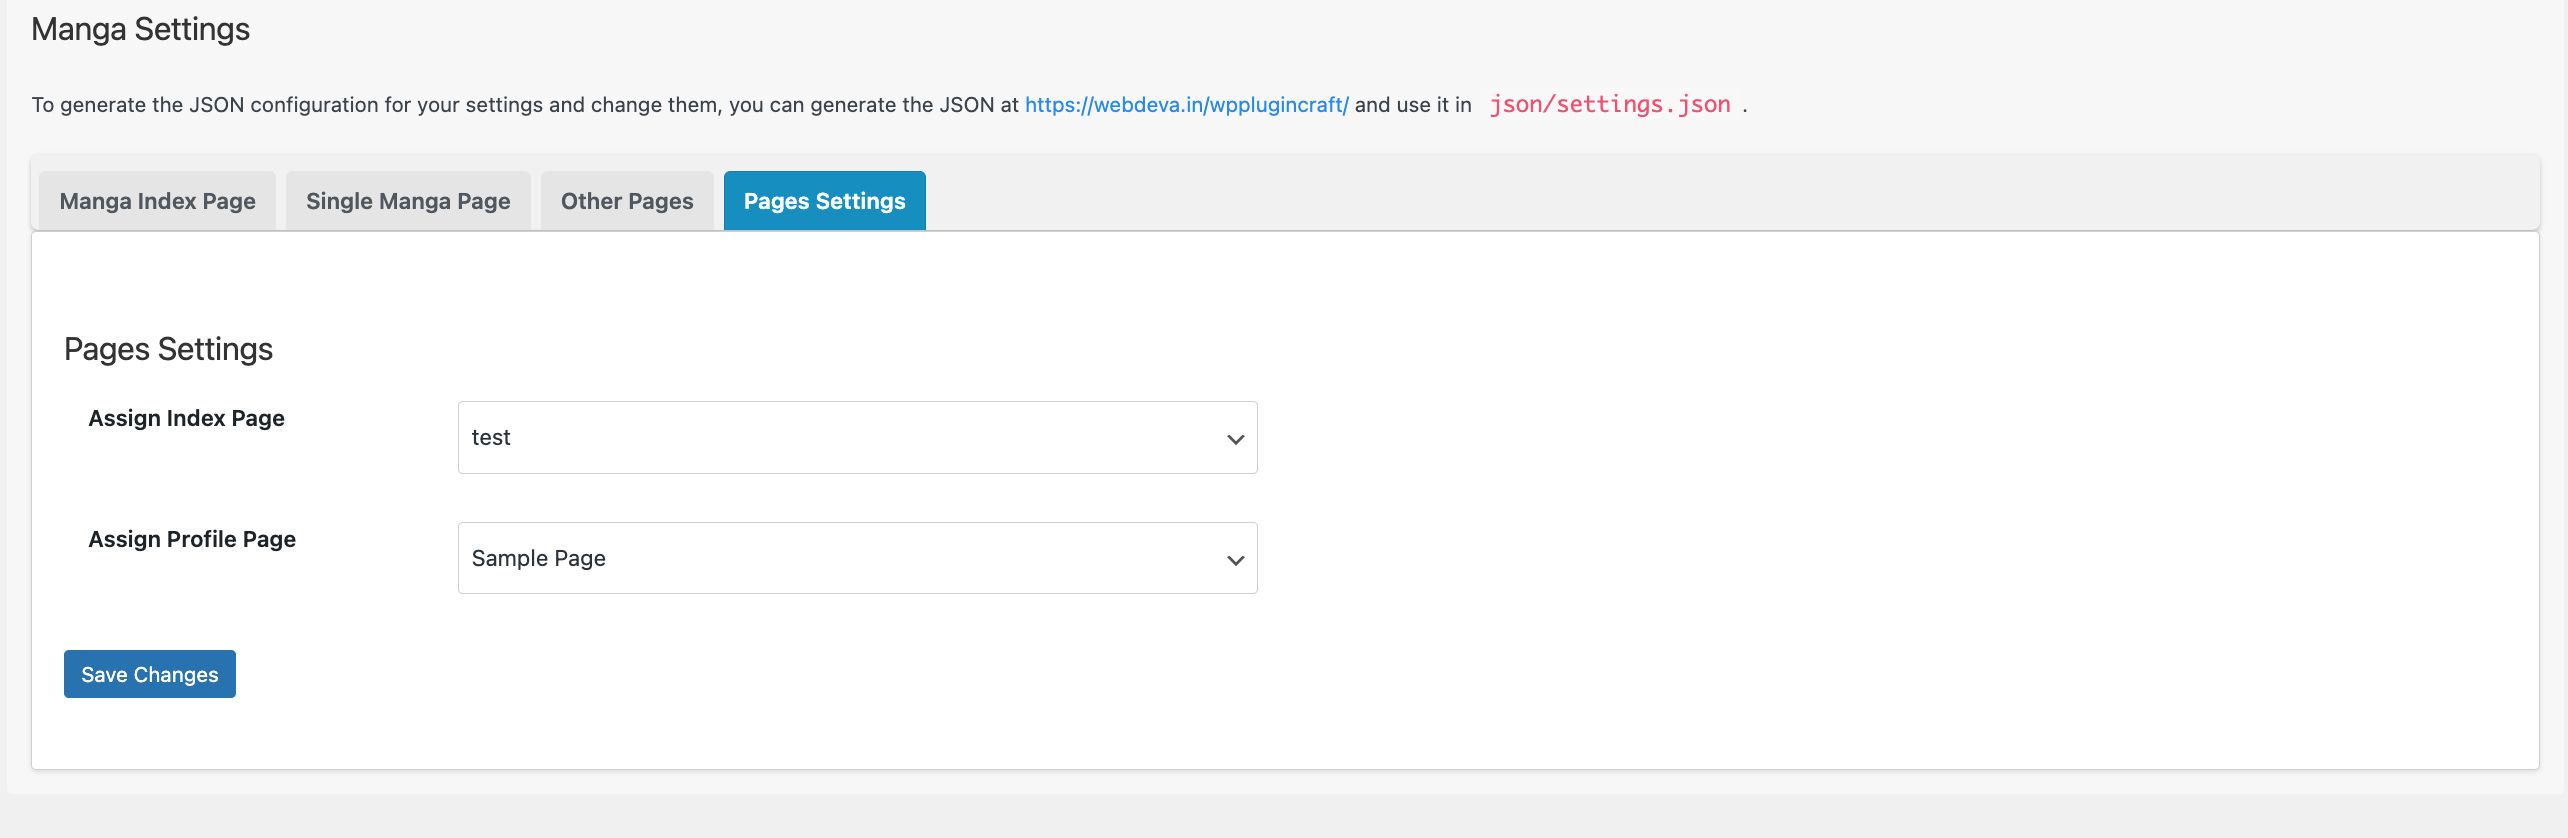Screen dimensions: 2568x838
Task: Click the Pages Settings section heading
Action: point(168,349)
